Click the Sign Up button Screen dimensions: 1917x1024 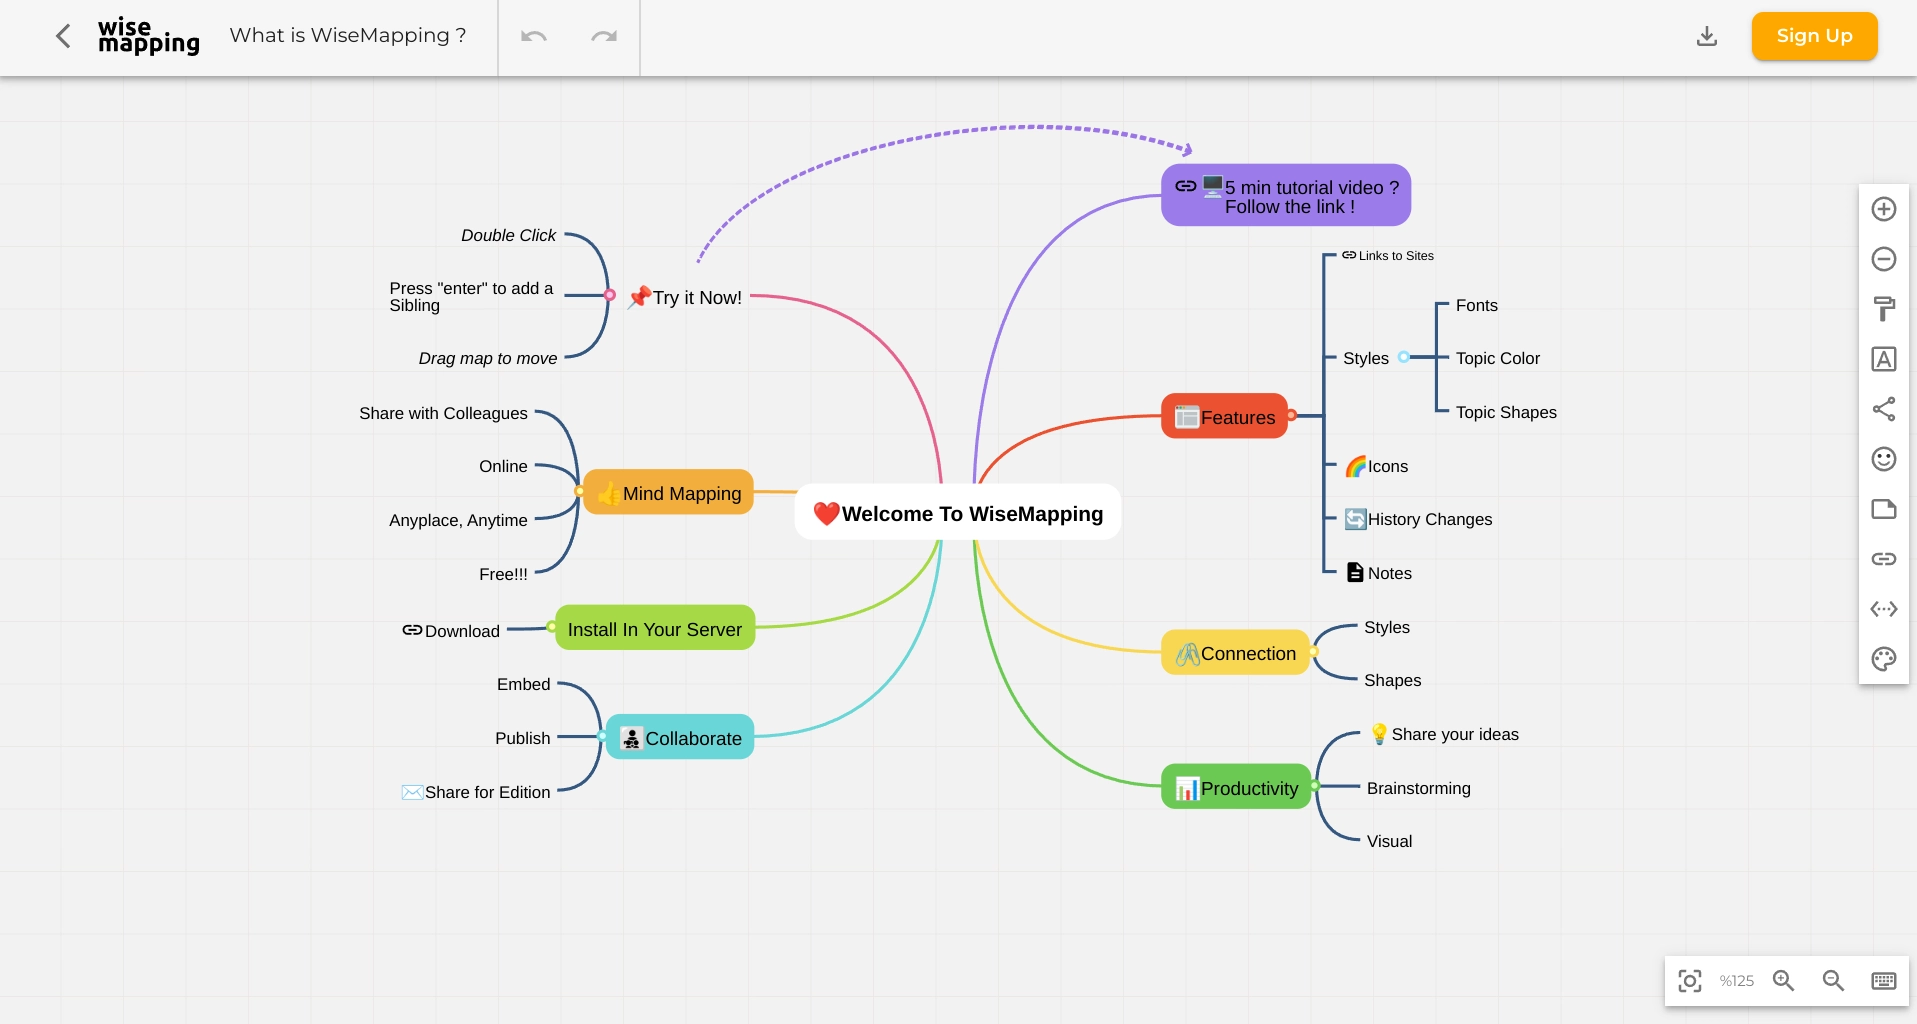1814,36
